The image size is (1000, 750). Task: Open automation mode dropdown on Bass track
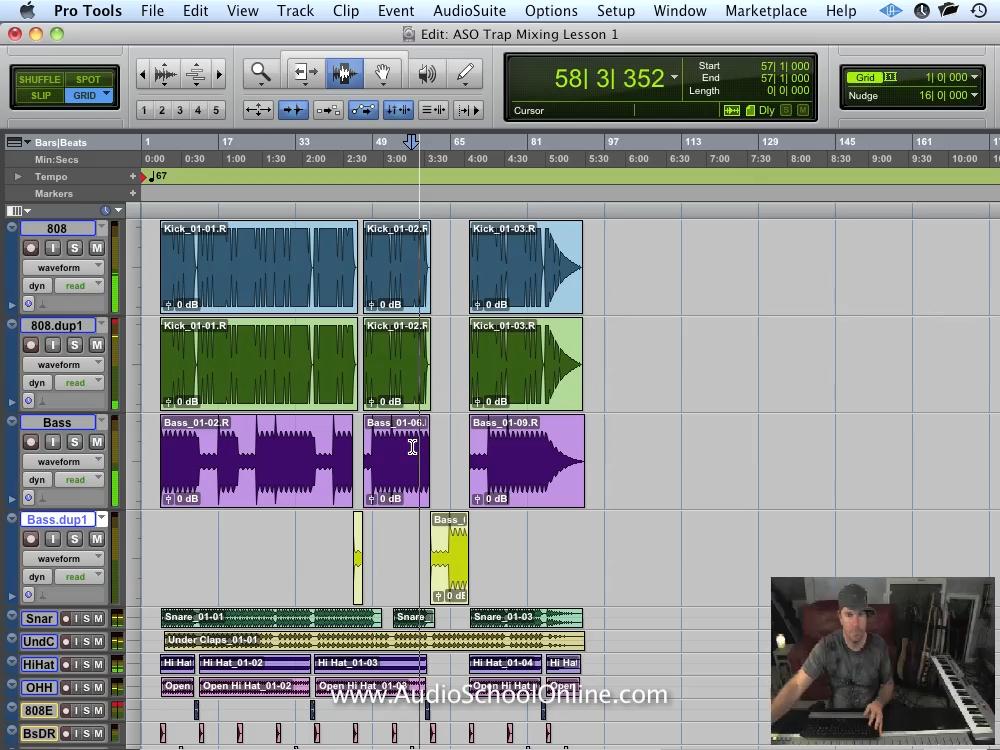click(x=81, y=480)
